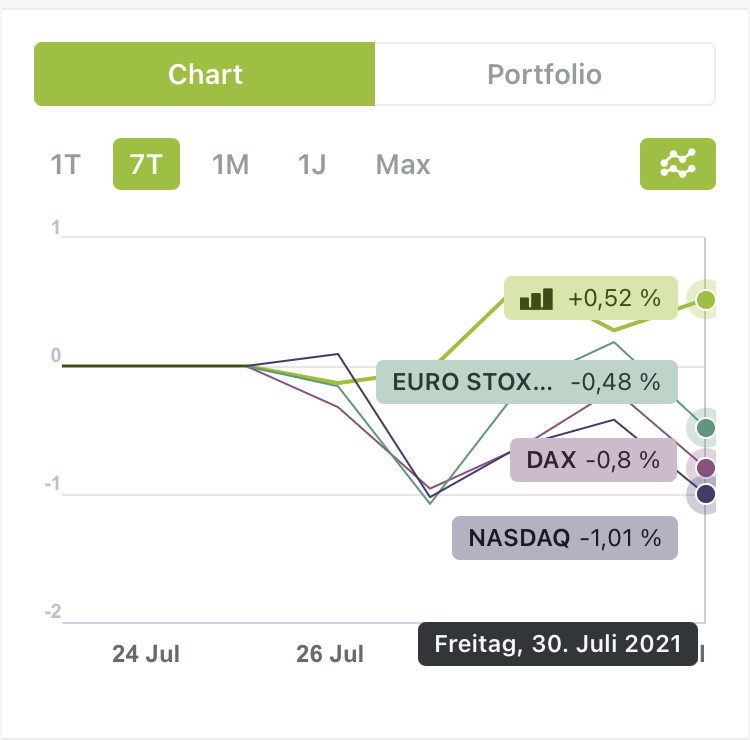This screenshot has width=750, height=740.
Task: Open the Portfolio tab
Action: (x=544, y=74)
